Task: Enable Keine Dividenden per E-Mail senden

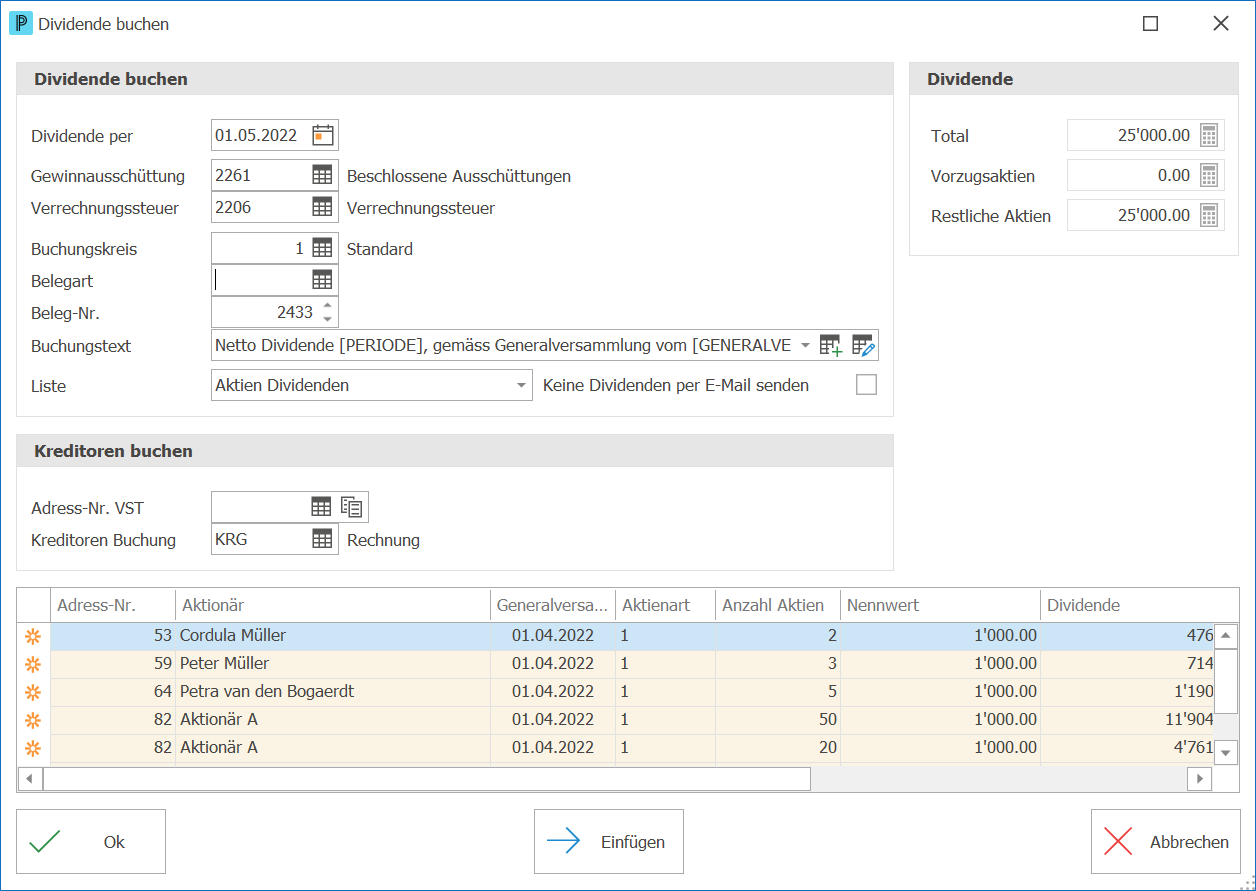Action: tap(866, 385)
